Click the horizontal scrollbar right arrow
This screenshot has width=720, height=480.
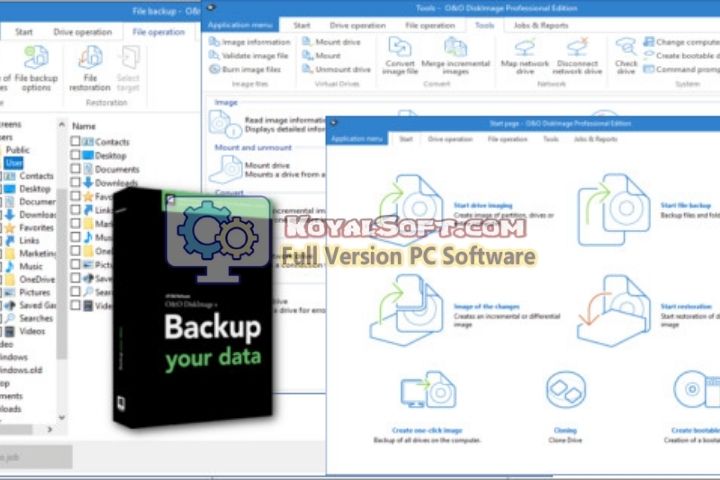(50, 429)
